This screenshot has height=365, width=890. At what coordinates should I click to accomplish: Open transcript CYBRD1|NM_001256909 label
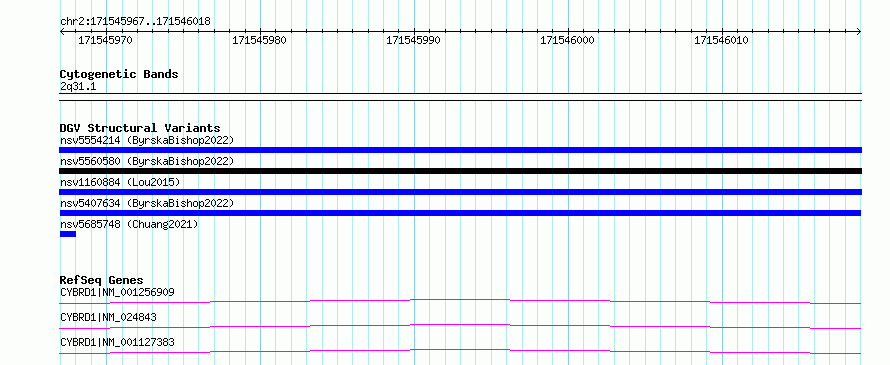point(117,293)
